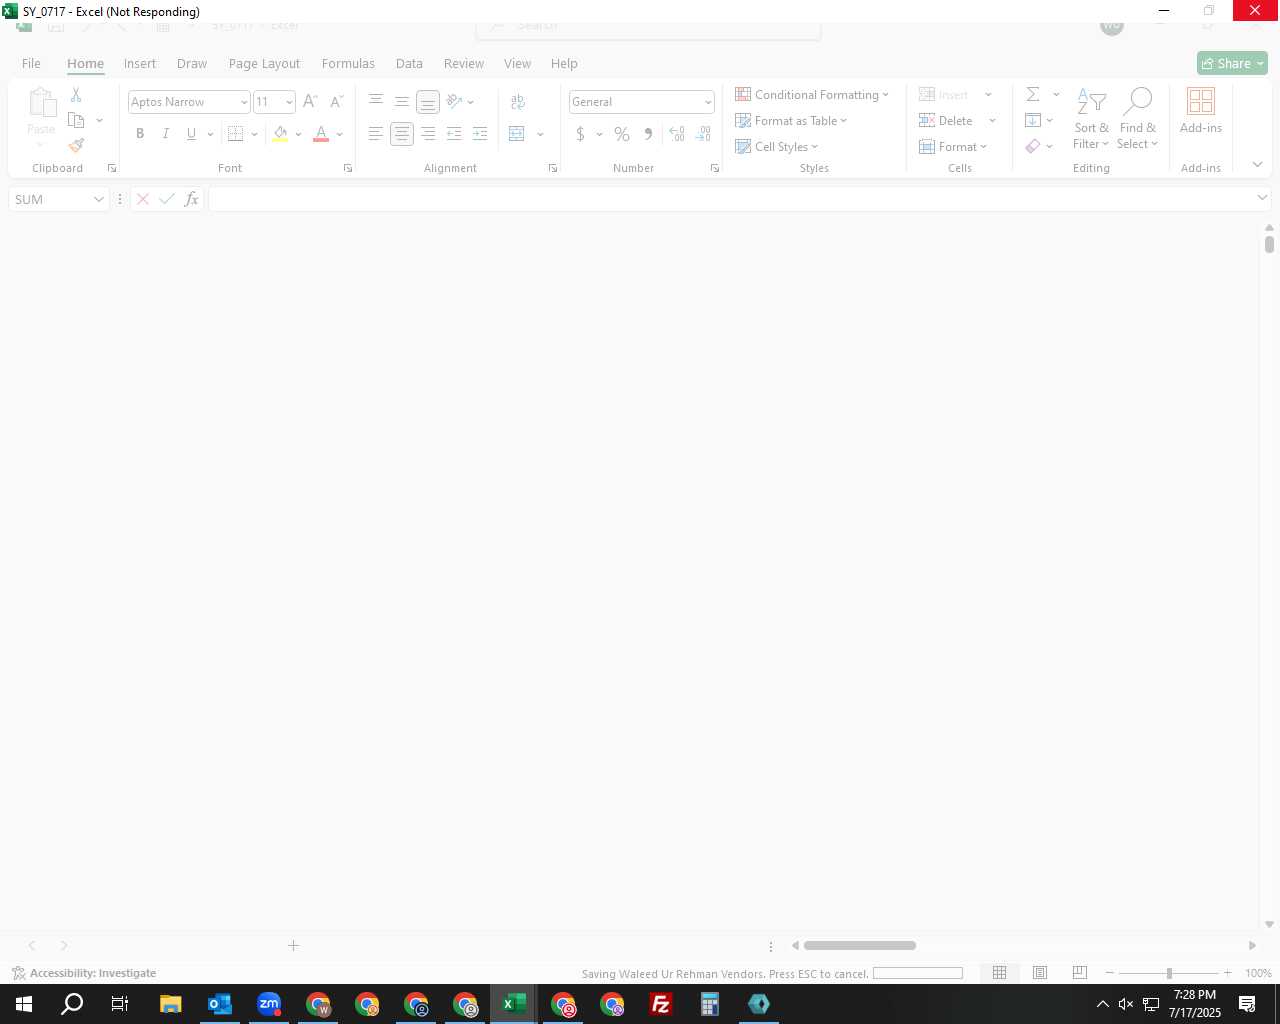Viewport: 1280px width, 1024px height.
Task: Click the Increase Decimal icon
Action: [x=677, y=134]
